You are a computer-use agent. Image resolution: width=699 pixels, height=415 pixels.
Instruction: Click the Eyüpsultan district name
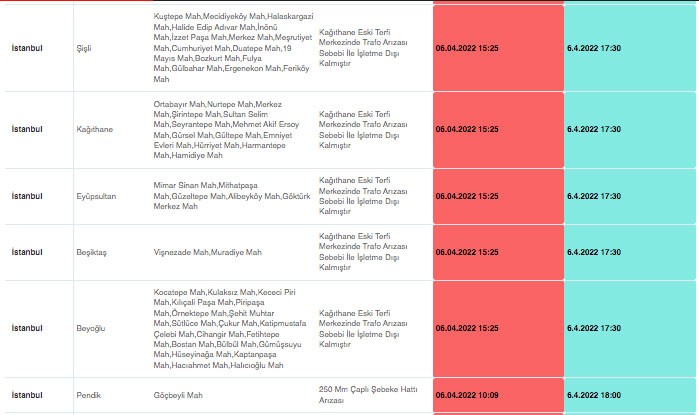[x=96, y=196]
